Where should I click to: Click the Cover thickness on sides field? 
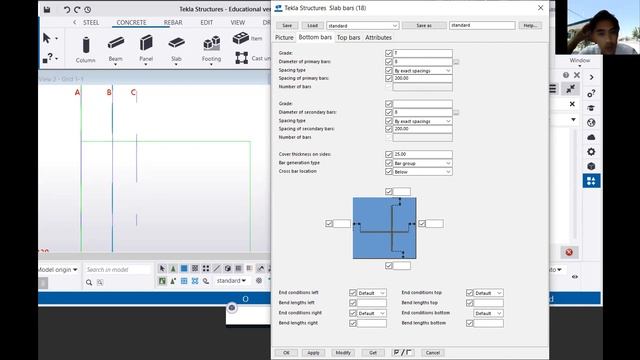point(422,154)
